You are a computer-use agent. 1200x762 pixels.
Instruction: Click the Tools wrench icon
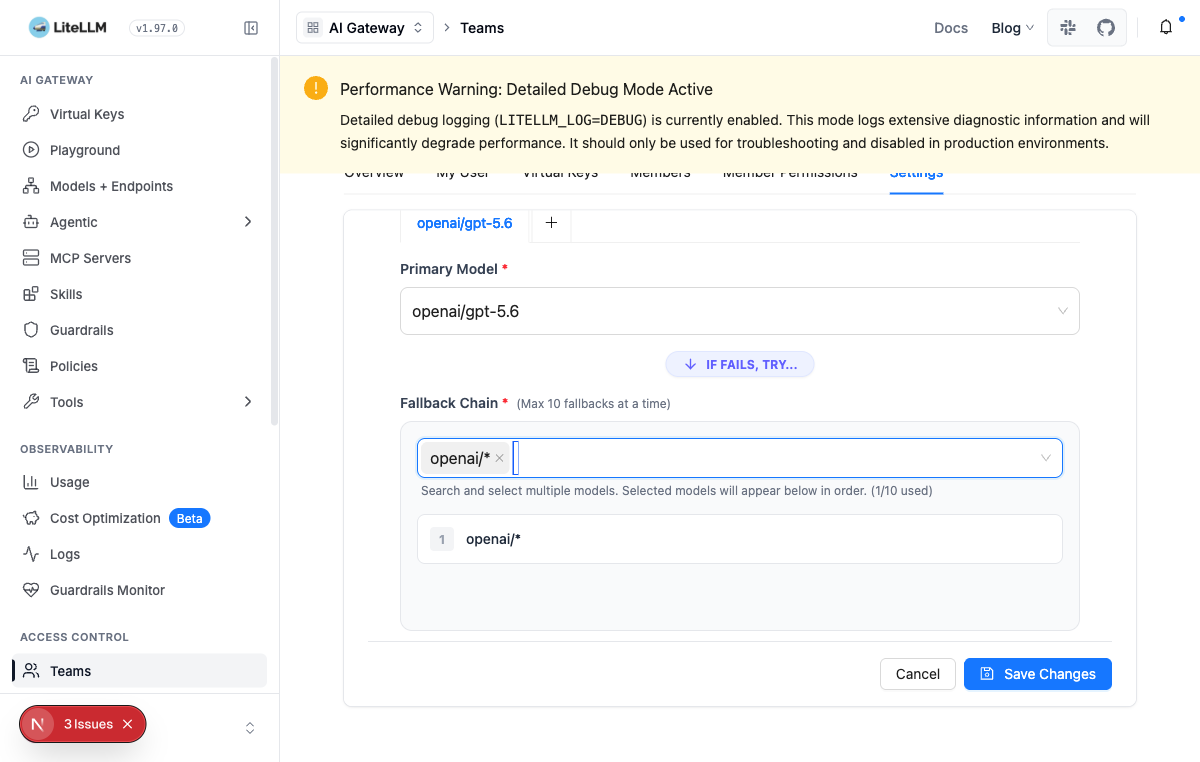(x=31, y=402)
